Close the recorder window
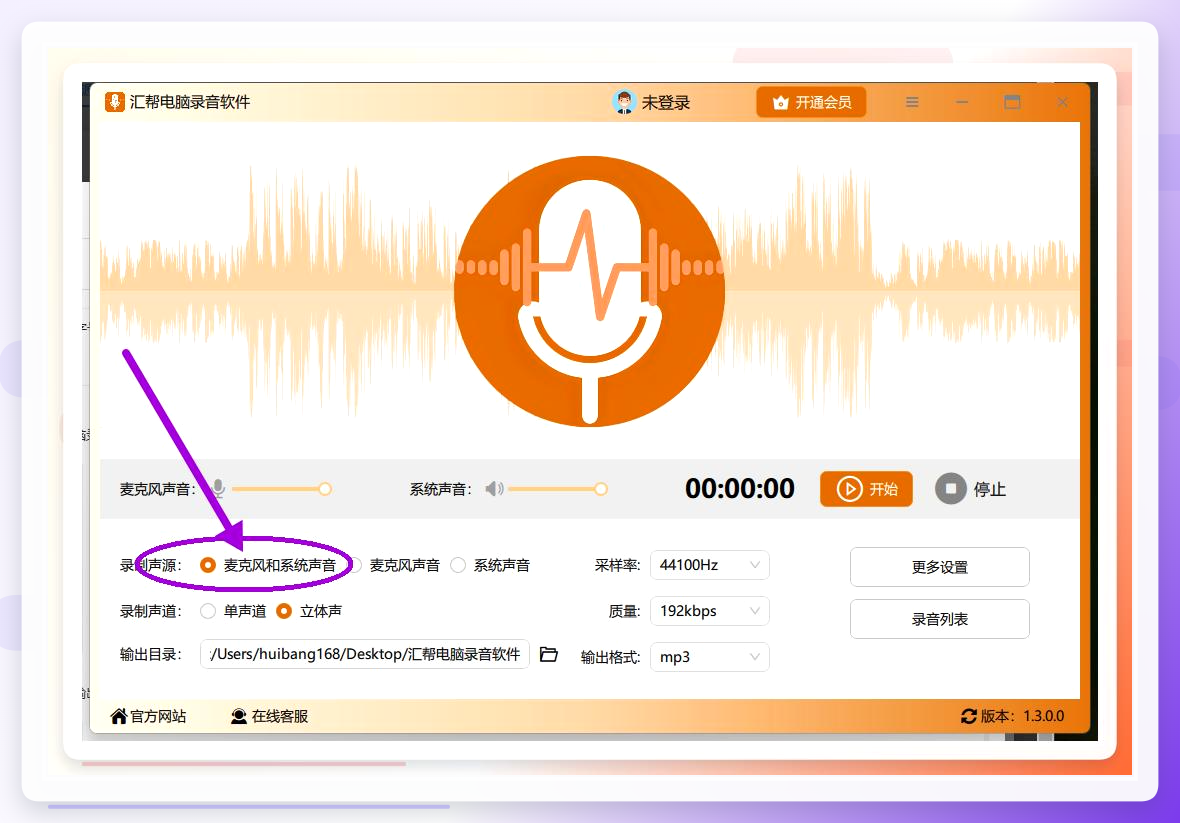 1062,102
